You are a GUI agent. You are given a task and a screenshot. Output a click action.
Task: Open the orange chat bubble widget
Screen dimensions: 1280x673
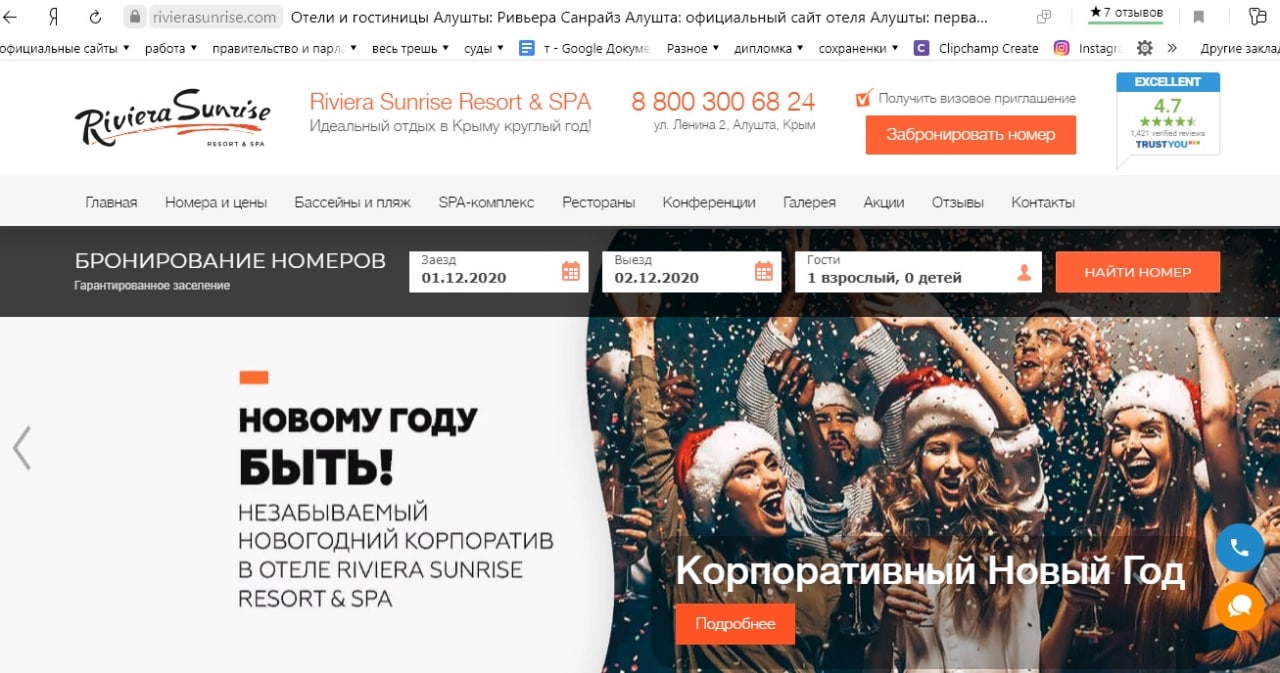1240,606
